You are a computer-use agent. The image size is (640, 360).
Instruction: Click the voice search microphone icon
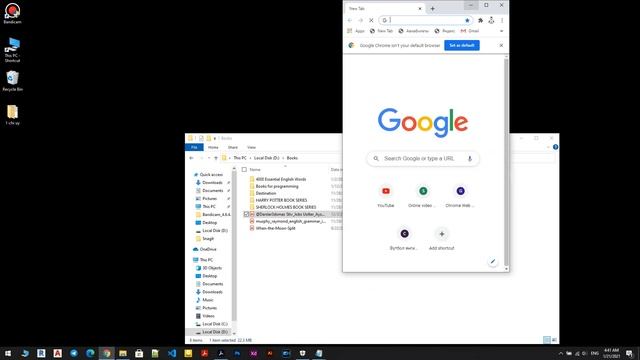pos(470,158)
